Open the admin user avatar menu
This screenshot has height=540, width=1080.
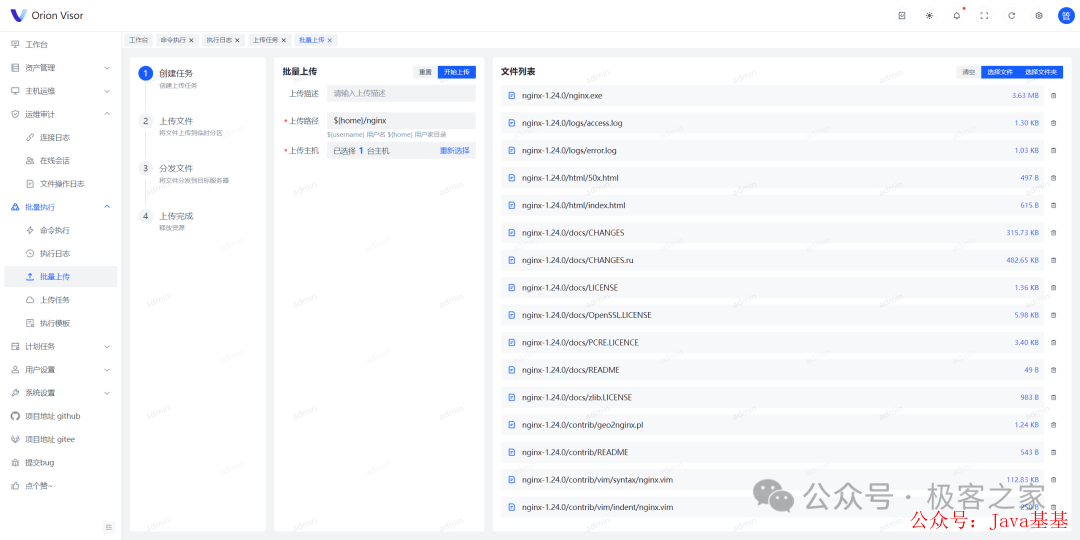[1066, 16]
